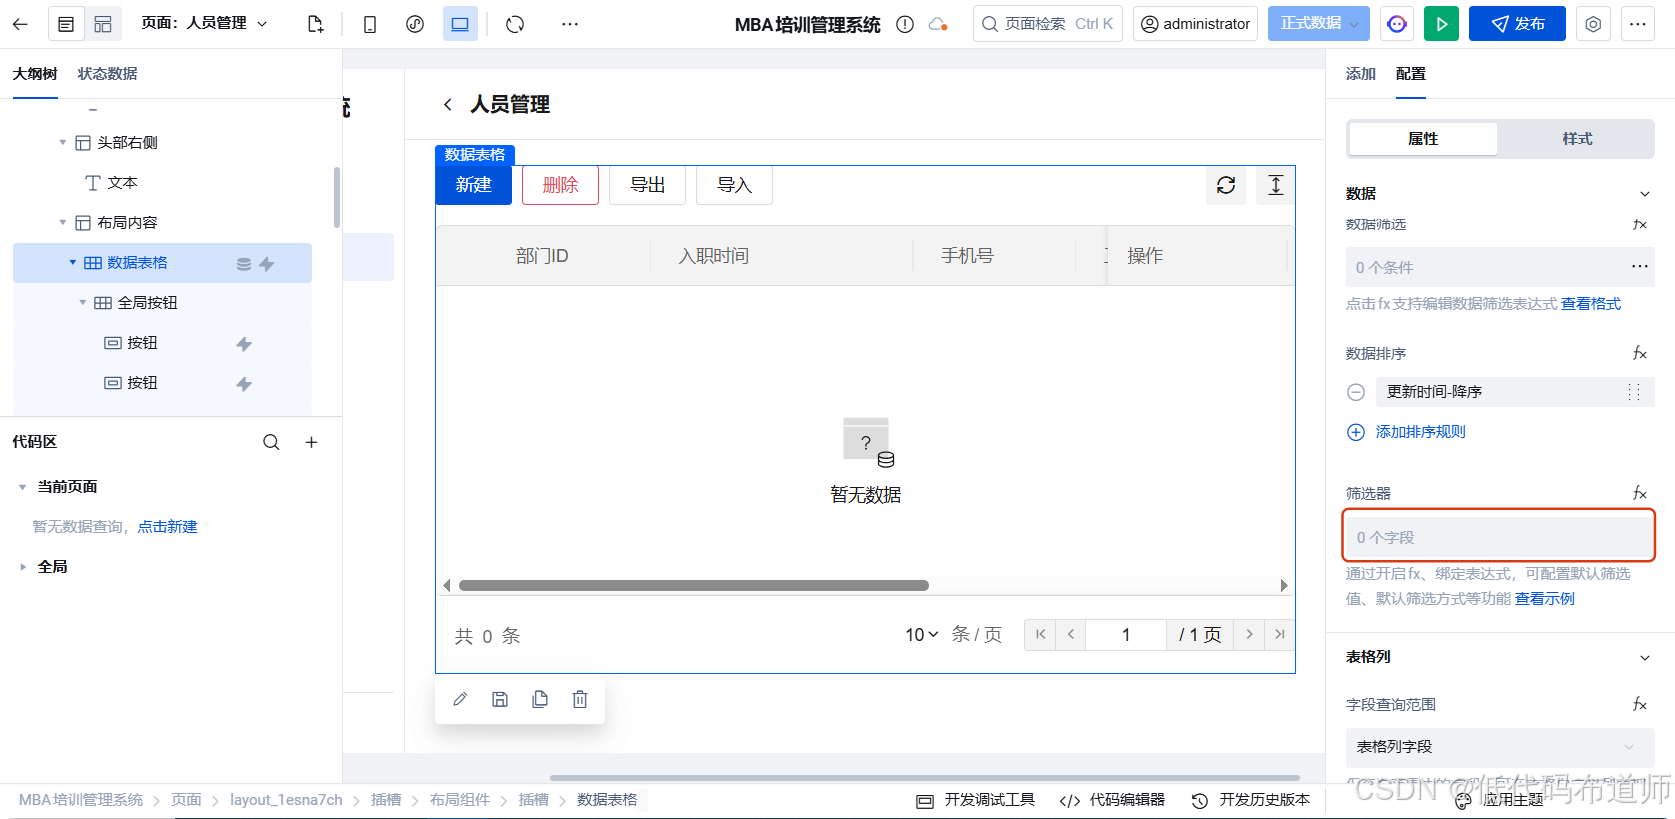
Task: Click the red 删除 button
Action: tap(560, 185)
